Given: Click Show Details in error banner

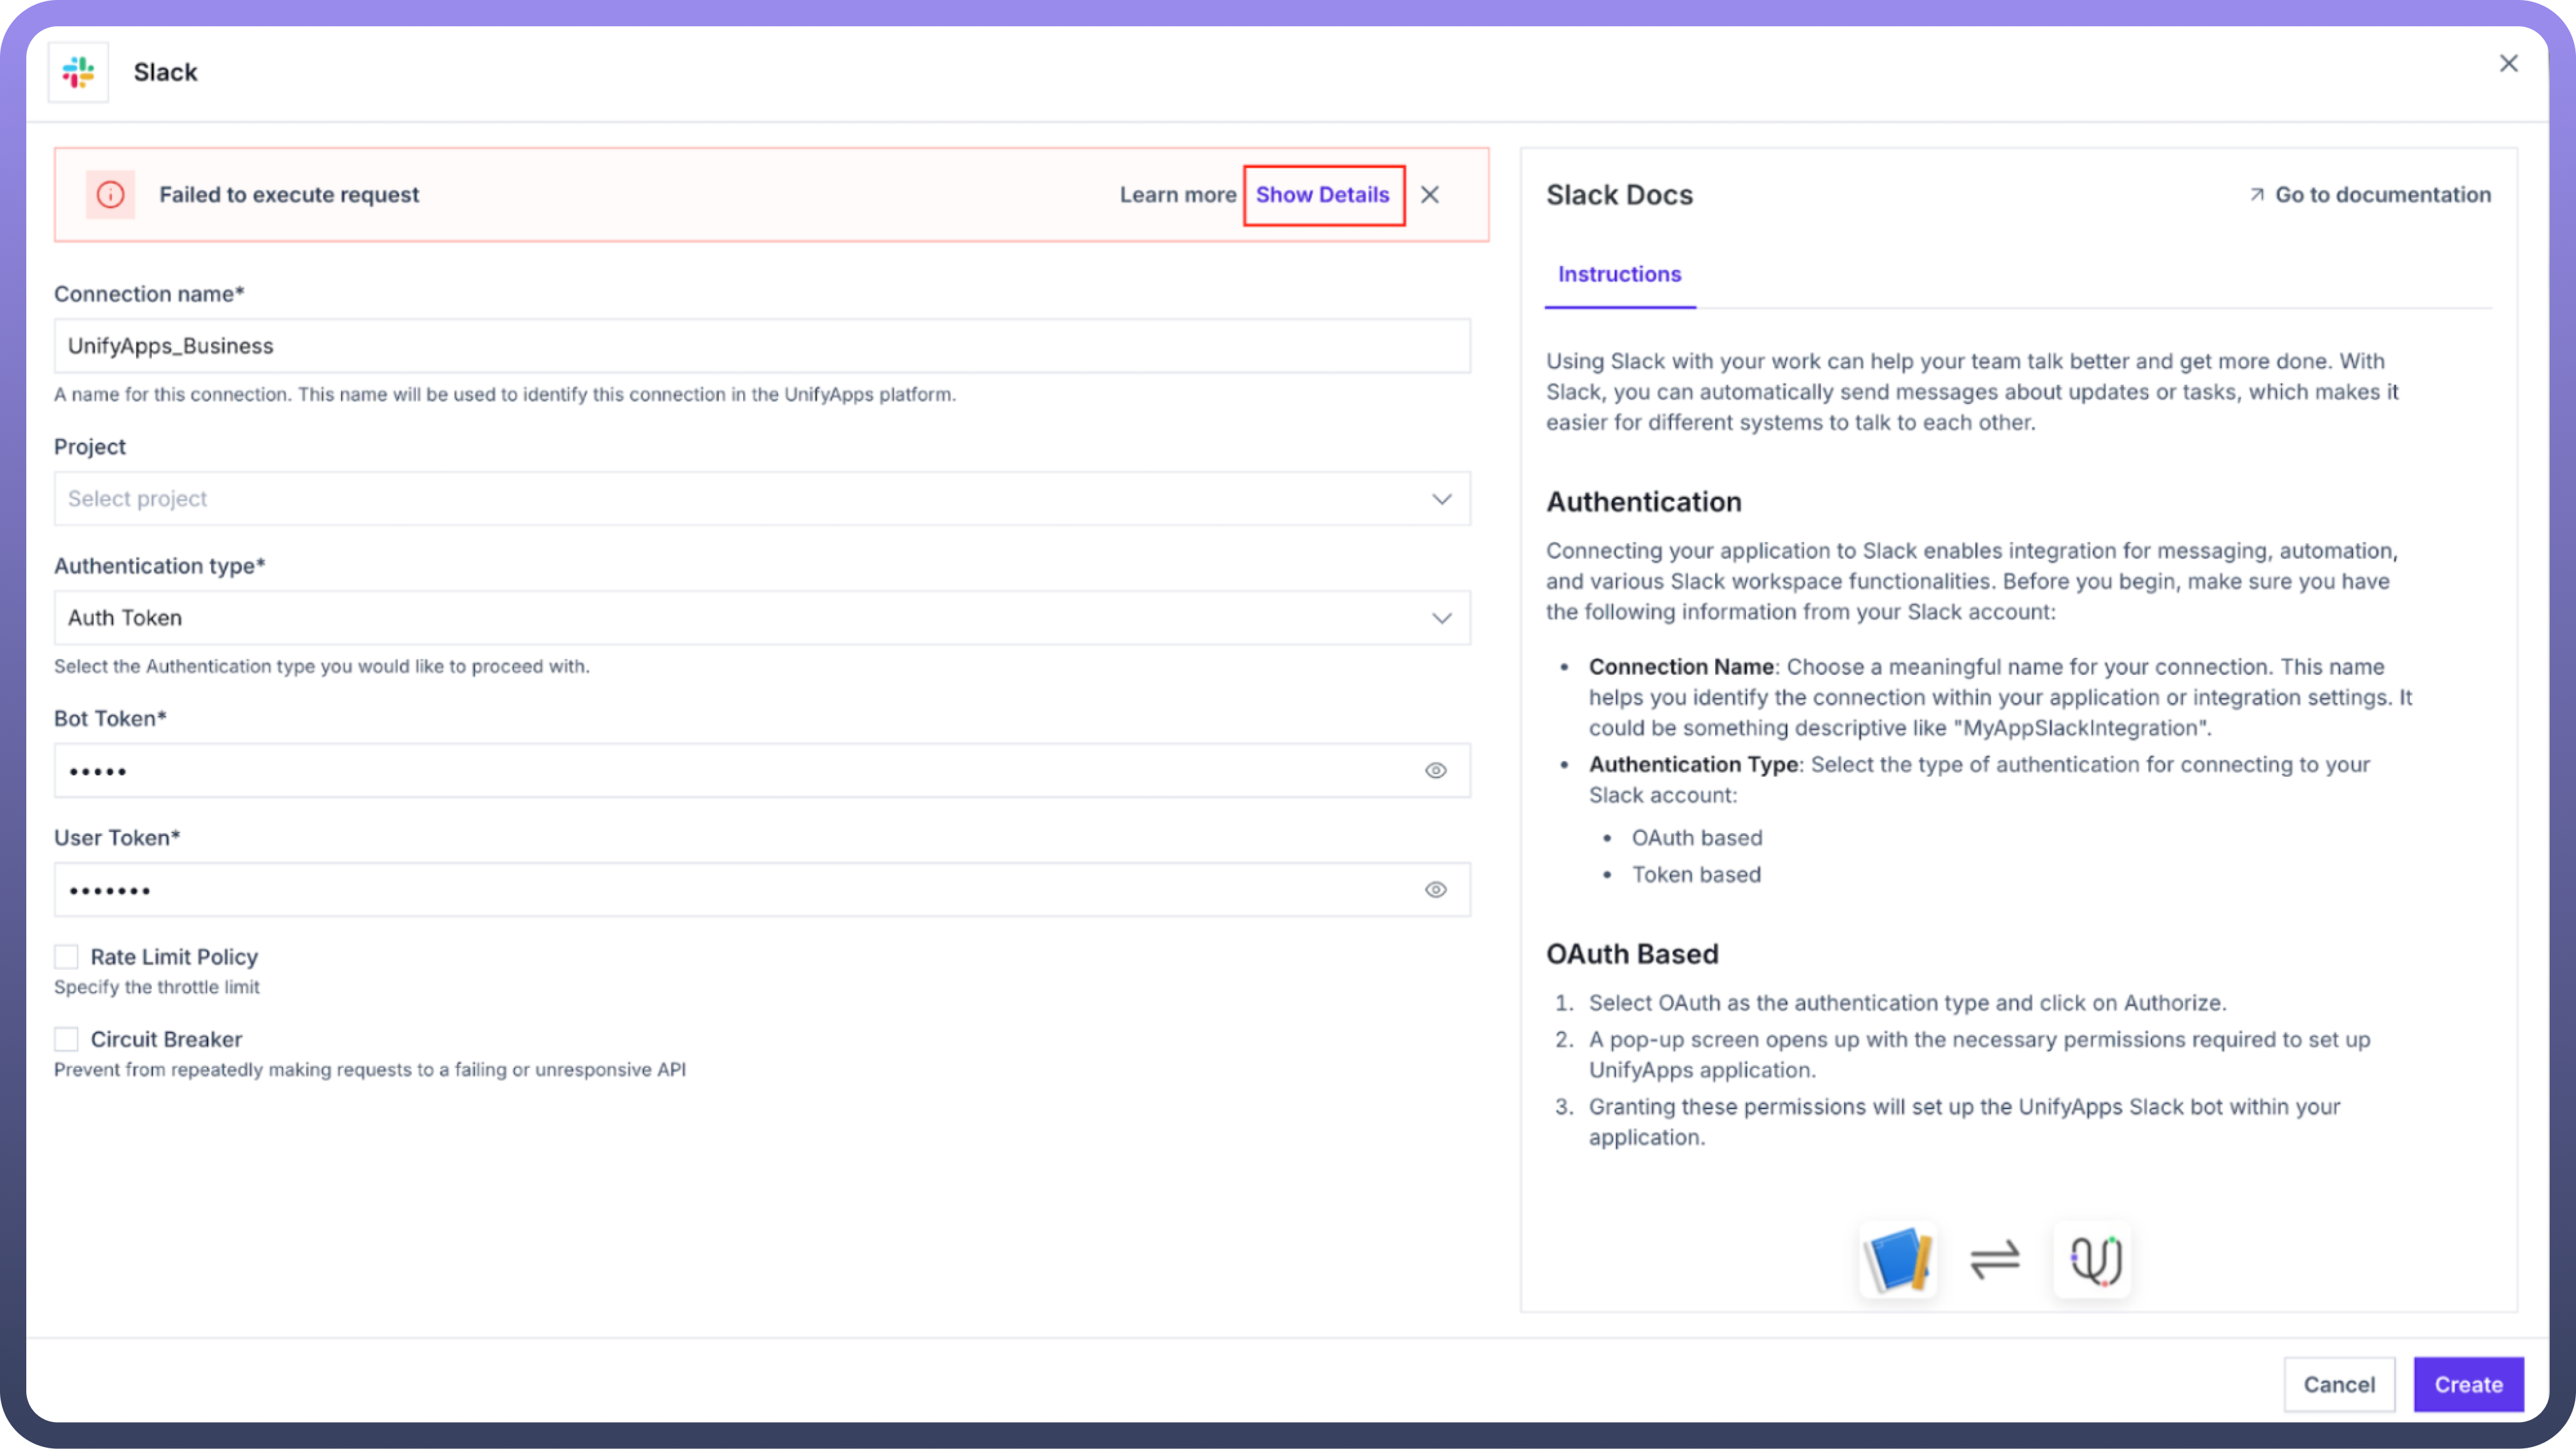Looking at the screenshot, I should (x=1323, y=194).
